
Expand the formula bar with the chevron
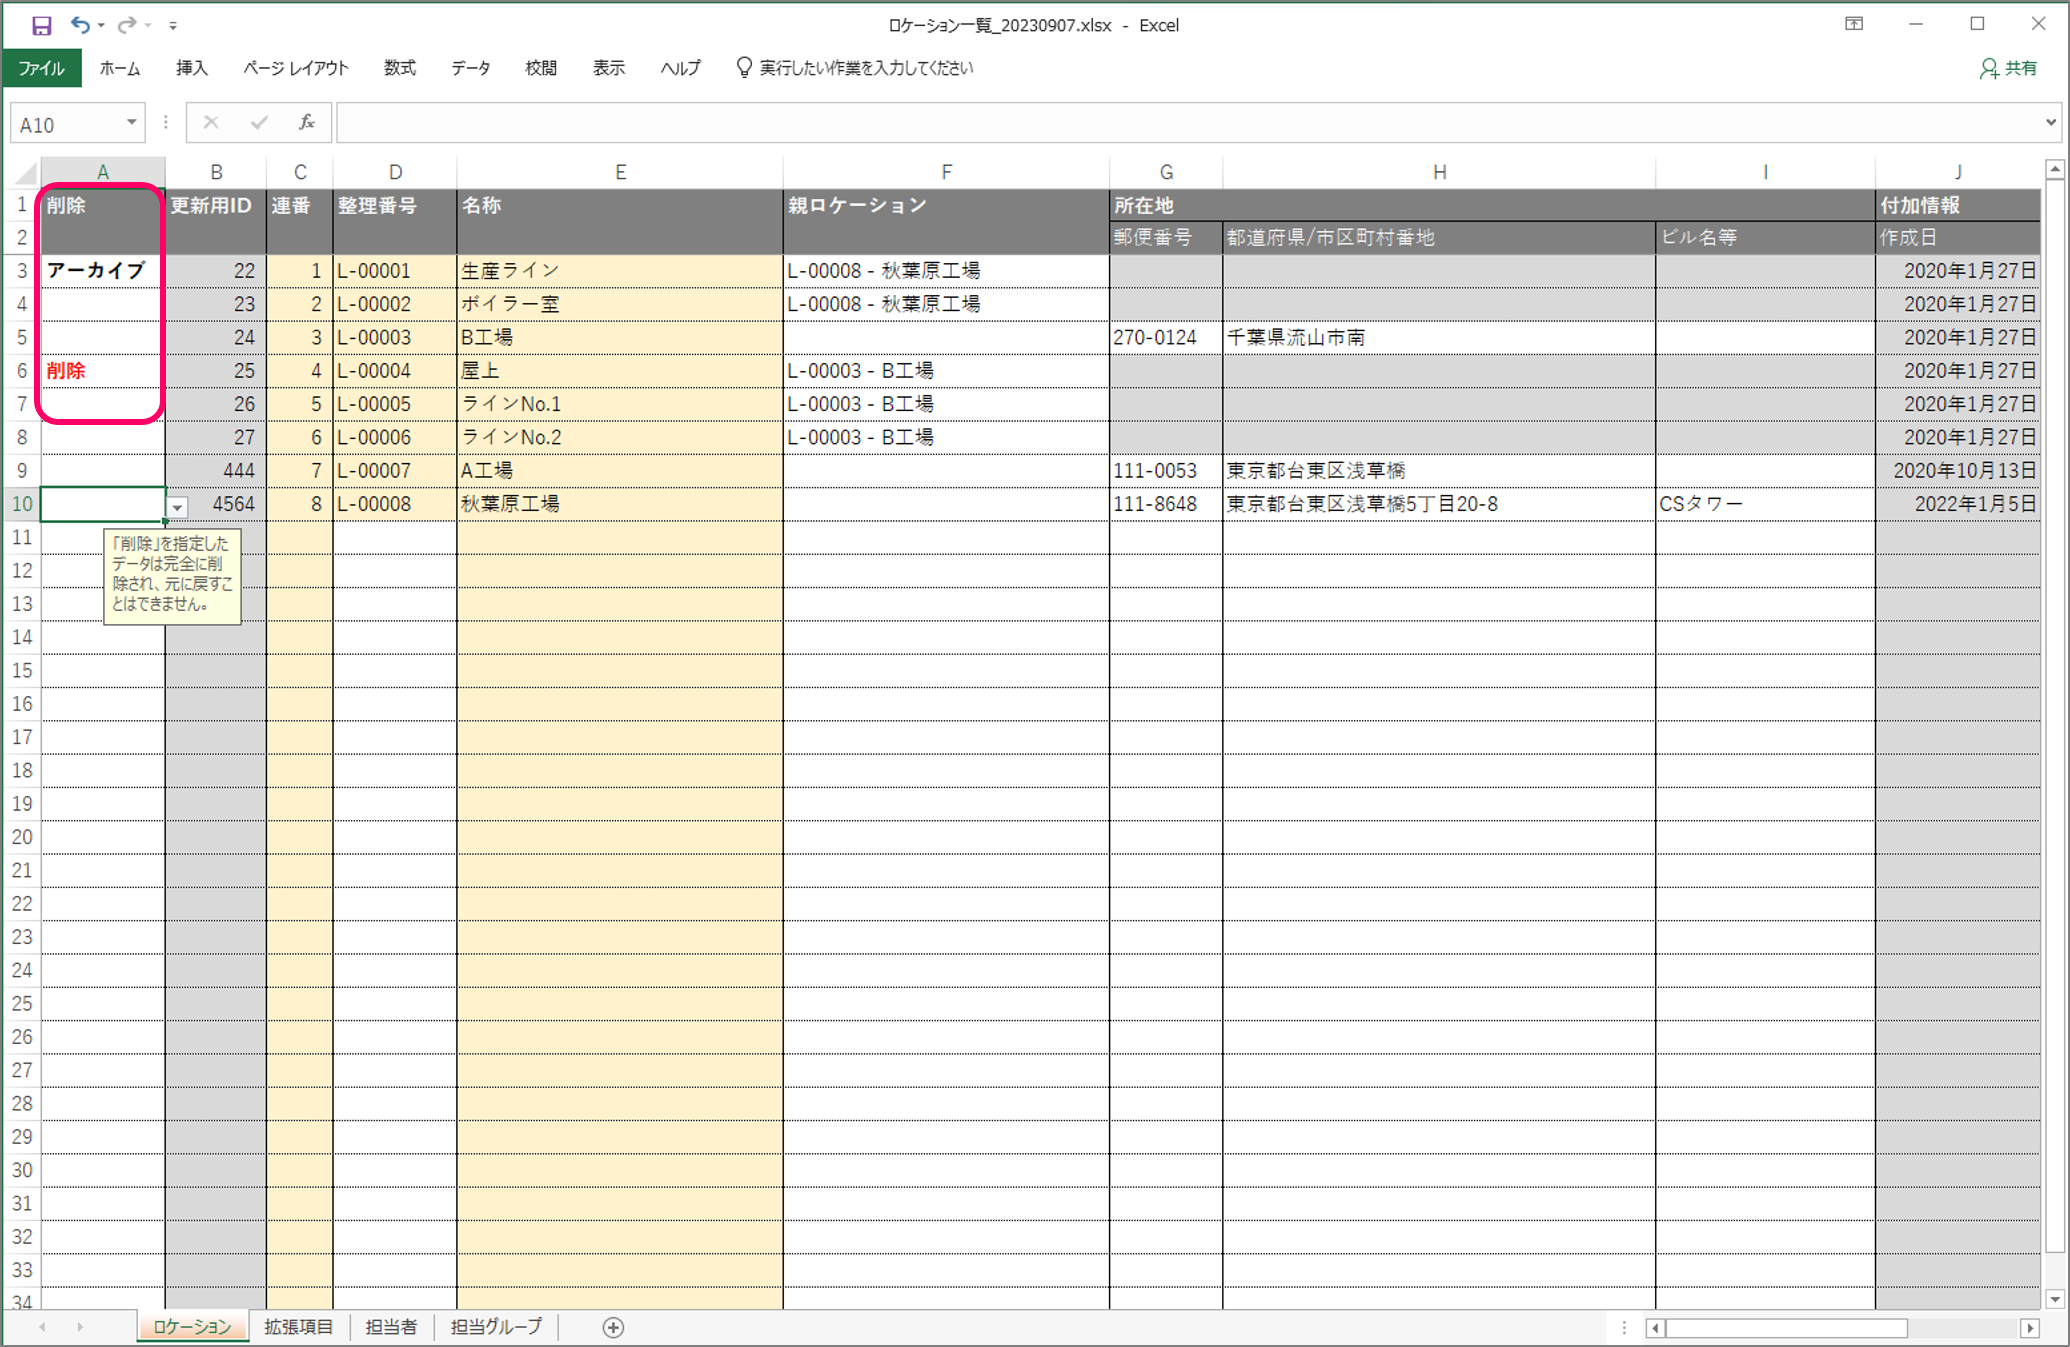[2051, 123]
